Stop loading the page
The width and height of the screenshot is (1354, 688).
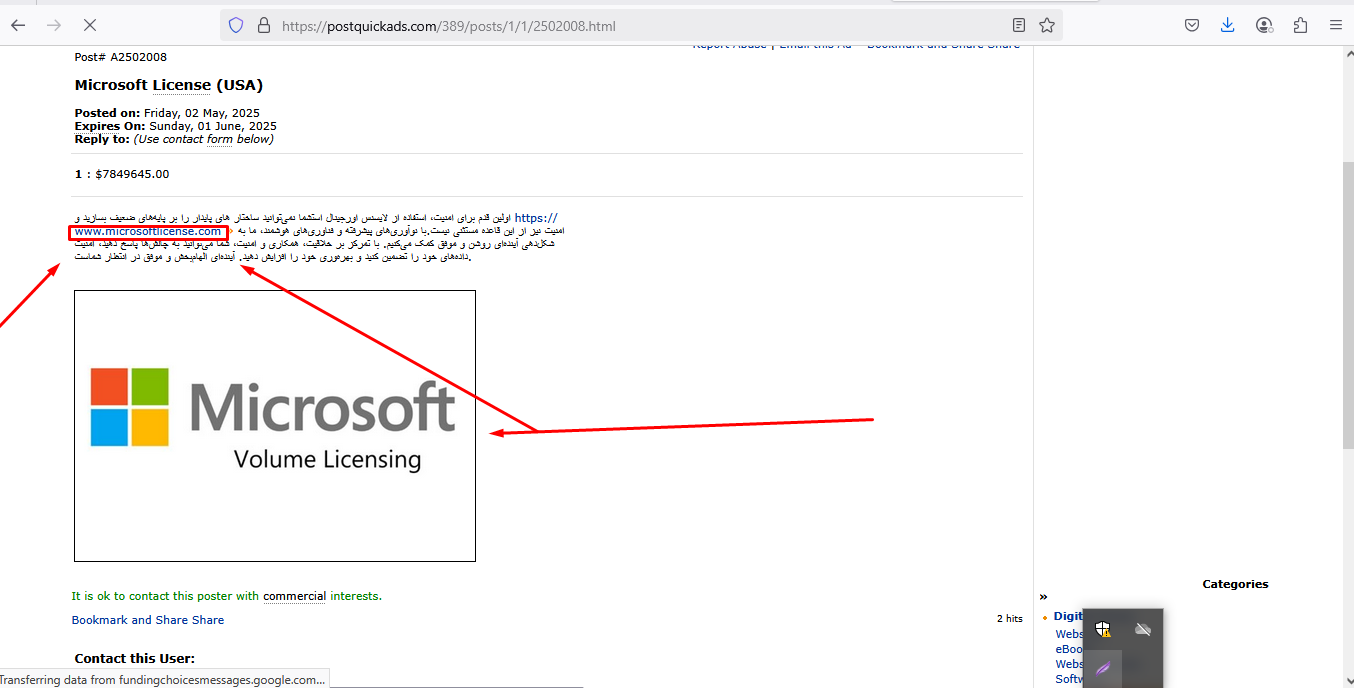pos(90,25)
